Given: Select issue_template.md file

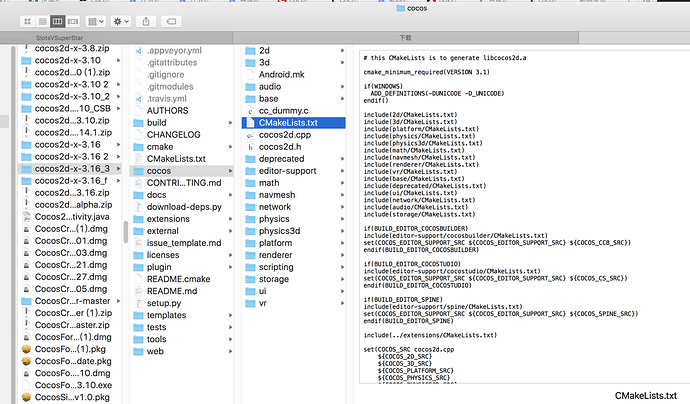Looking at the screenshot, I should click(x=182, y=243).
